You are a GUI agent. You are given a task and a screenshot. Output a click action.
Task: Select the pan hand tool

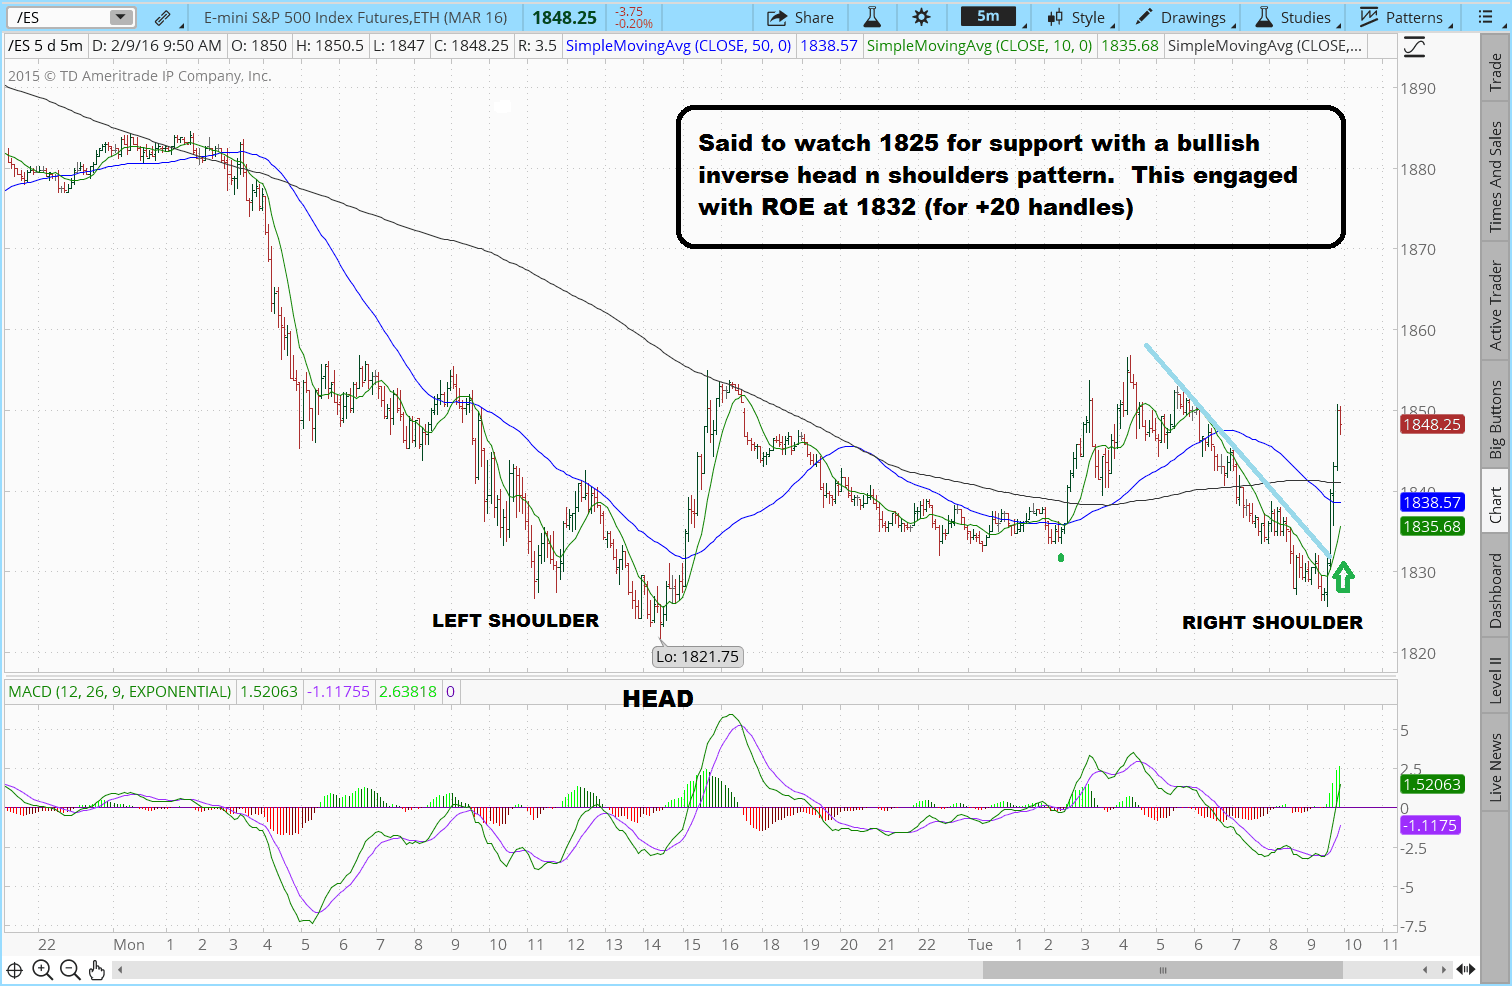pyautogui.click(x=97, y=969)
